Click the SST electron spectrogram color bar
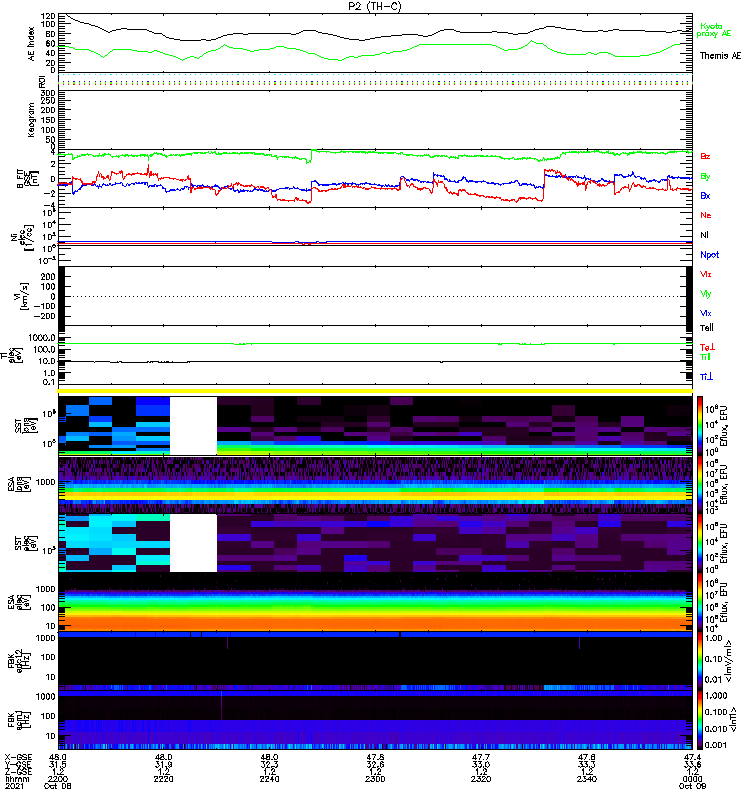 click(700, 543)
